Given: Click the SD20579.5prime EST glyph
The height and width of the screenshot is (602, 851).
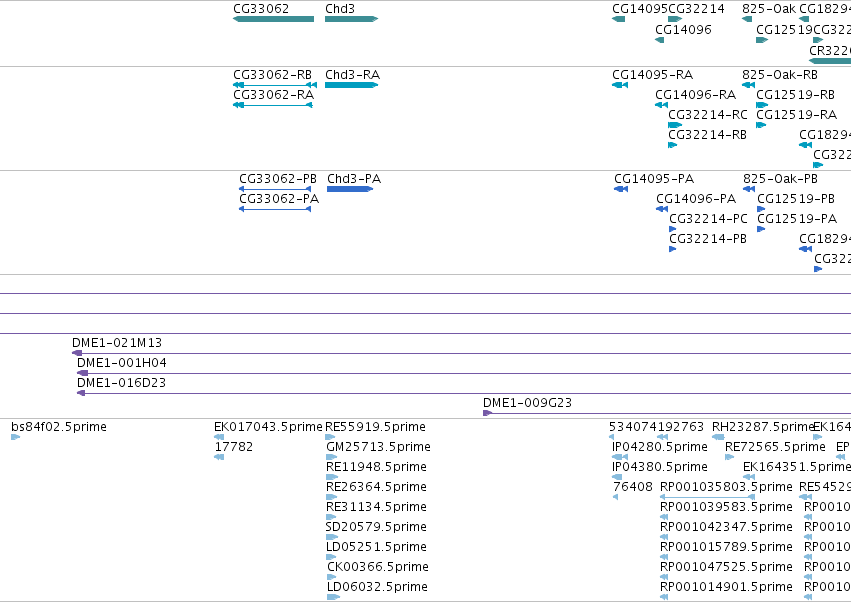Looking at the screenshot, I should 331,537.
